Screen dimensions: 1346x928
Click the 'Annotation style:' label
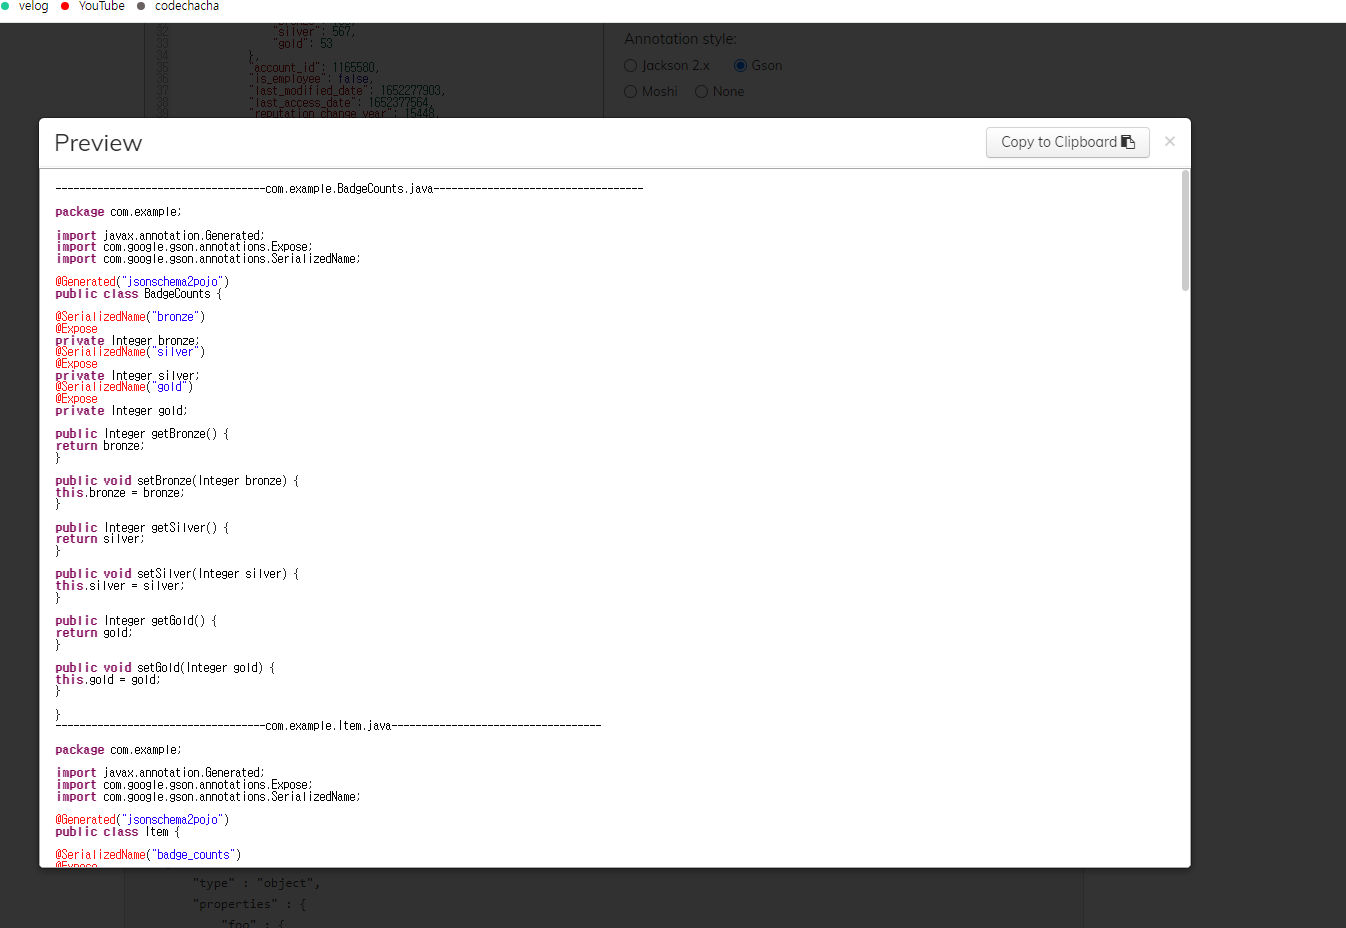680,39
